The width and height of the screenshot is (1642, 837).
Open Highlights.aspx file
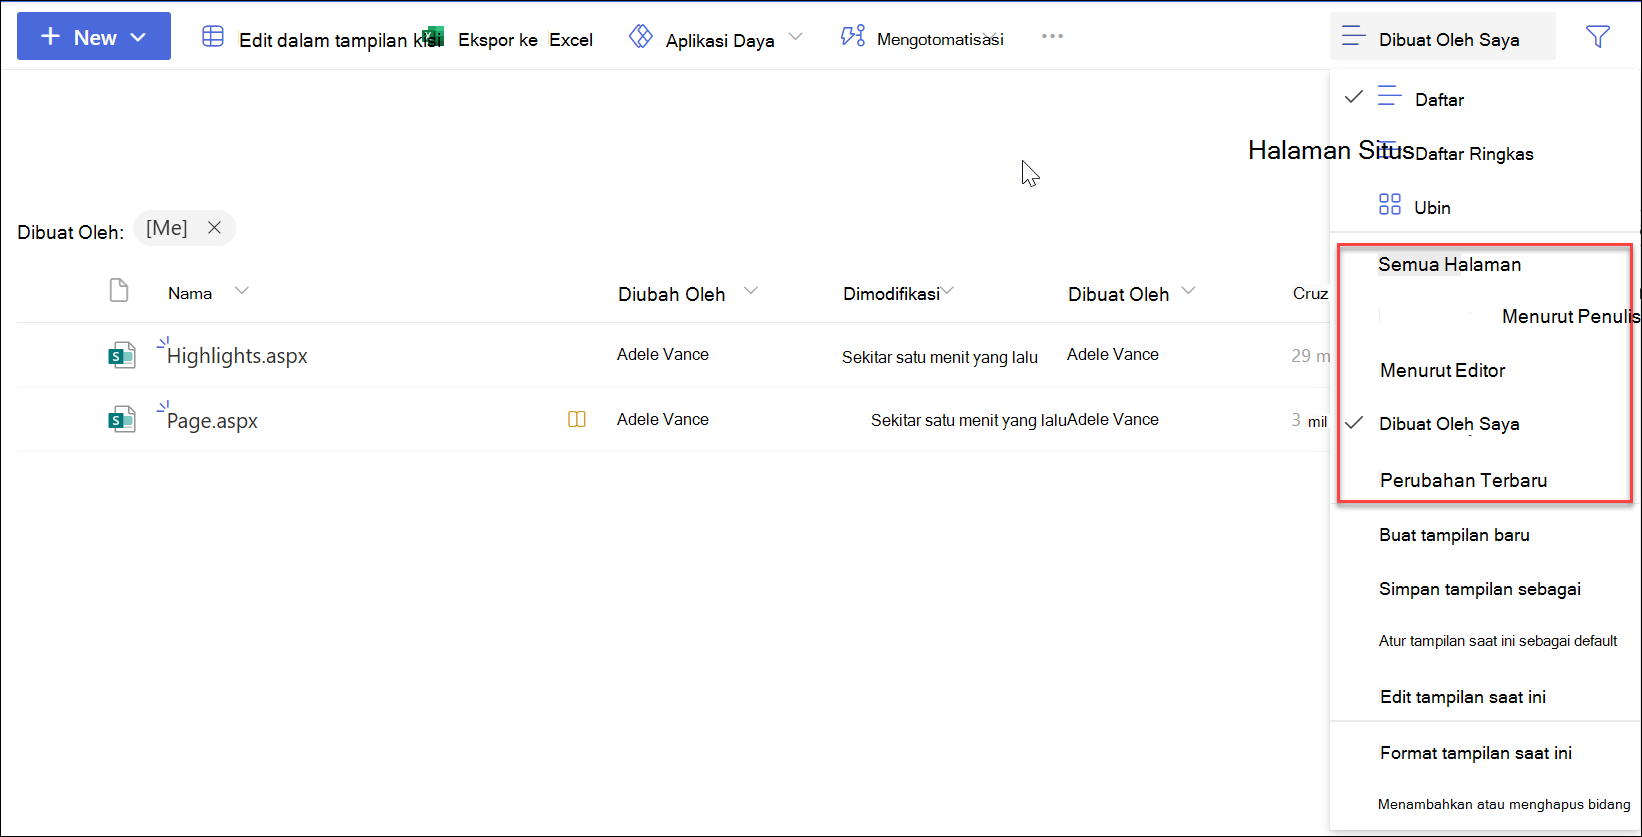point(237,356)
